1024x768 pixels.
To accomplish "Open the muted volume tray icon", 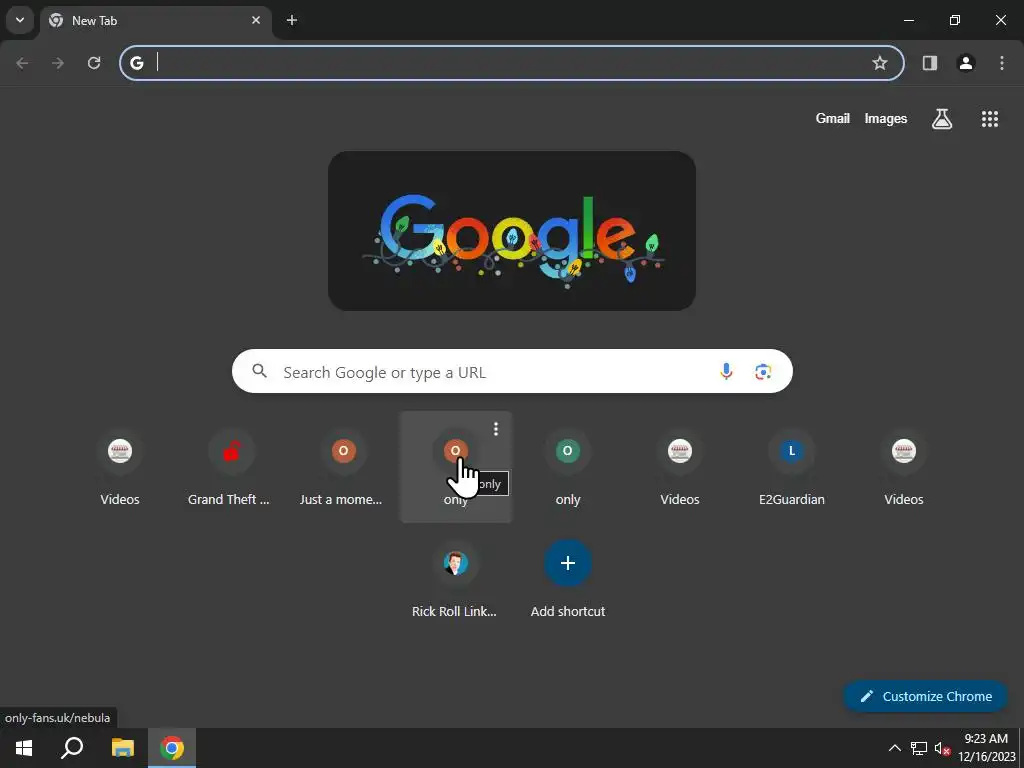I will coord(942,748).
